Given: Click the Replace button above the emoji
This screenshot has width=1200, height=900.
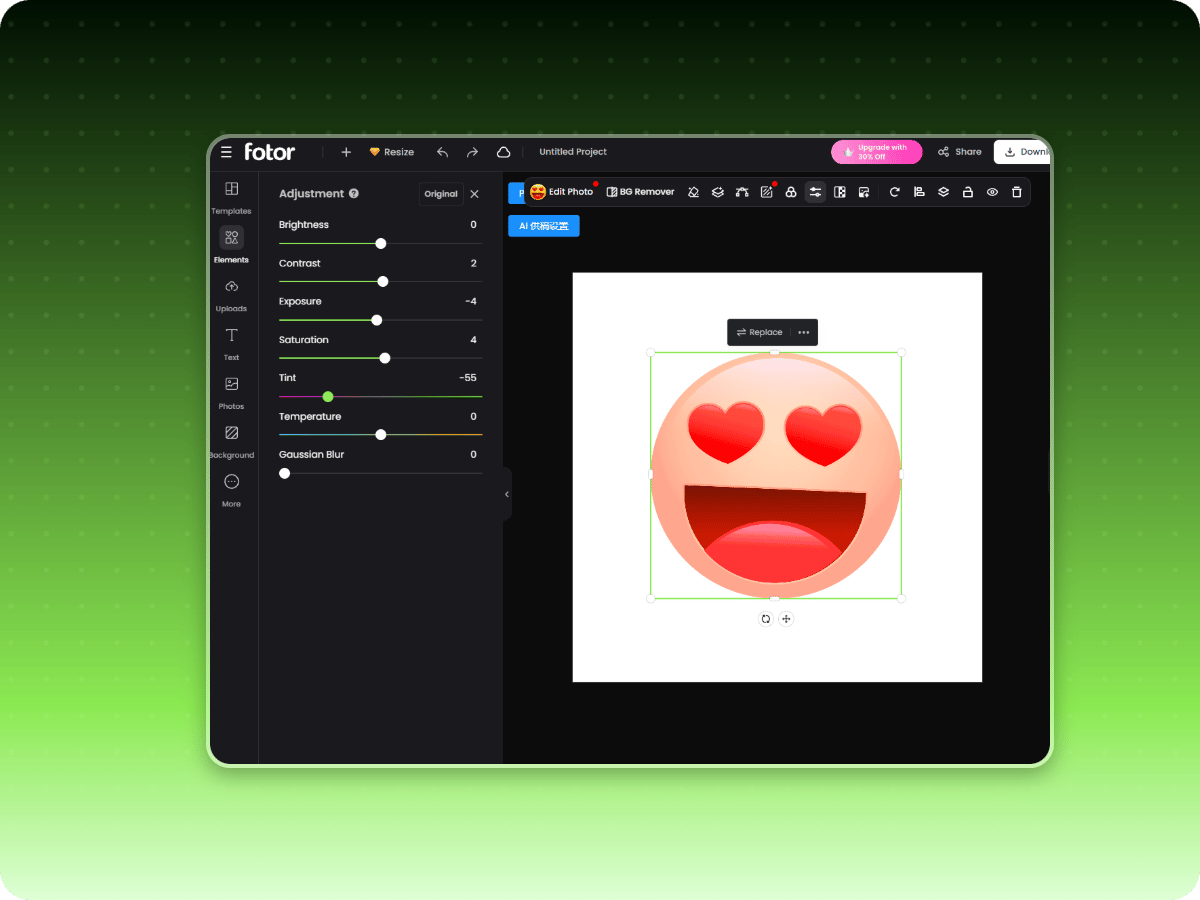Looking at the screenshot, I should (x=760, y=332).
